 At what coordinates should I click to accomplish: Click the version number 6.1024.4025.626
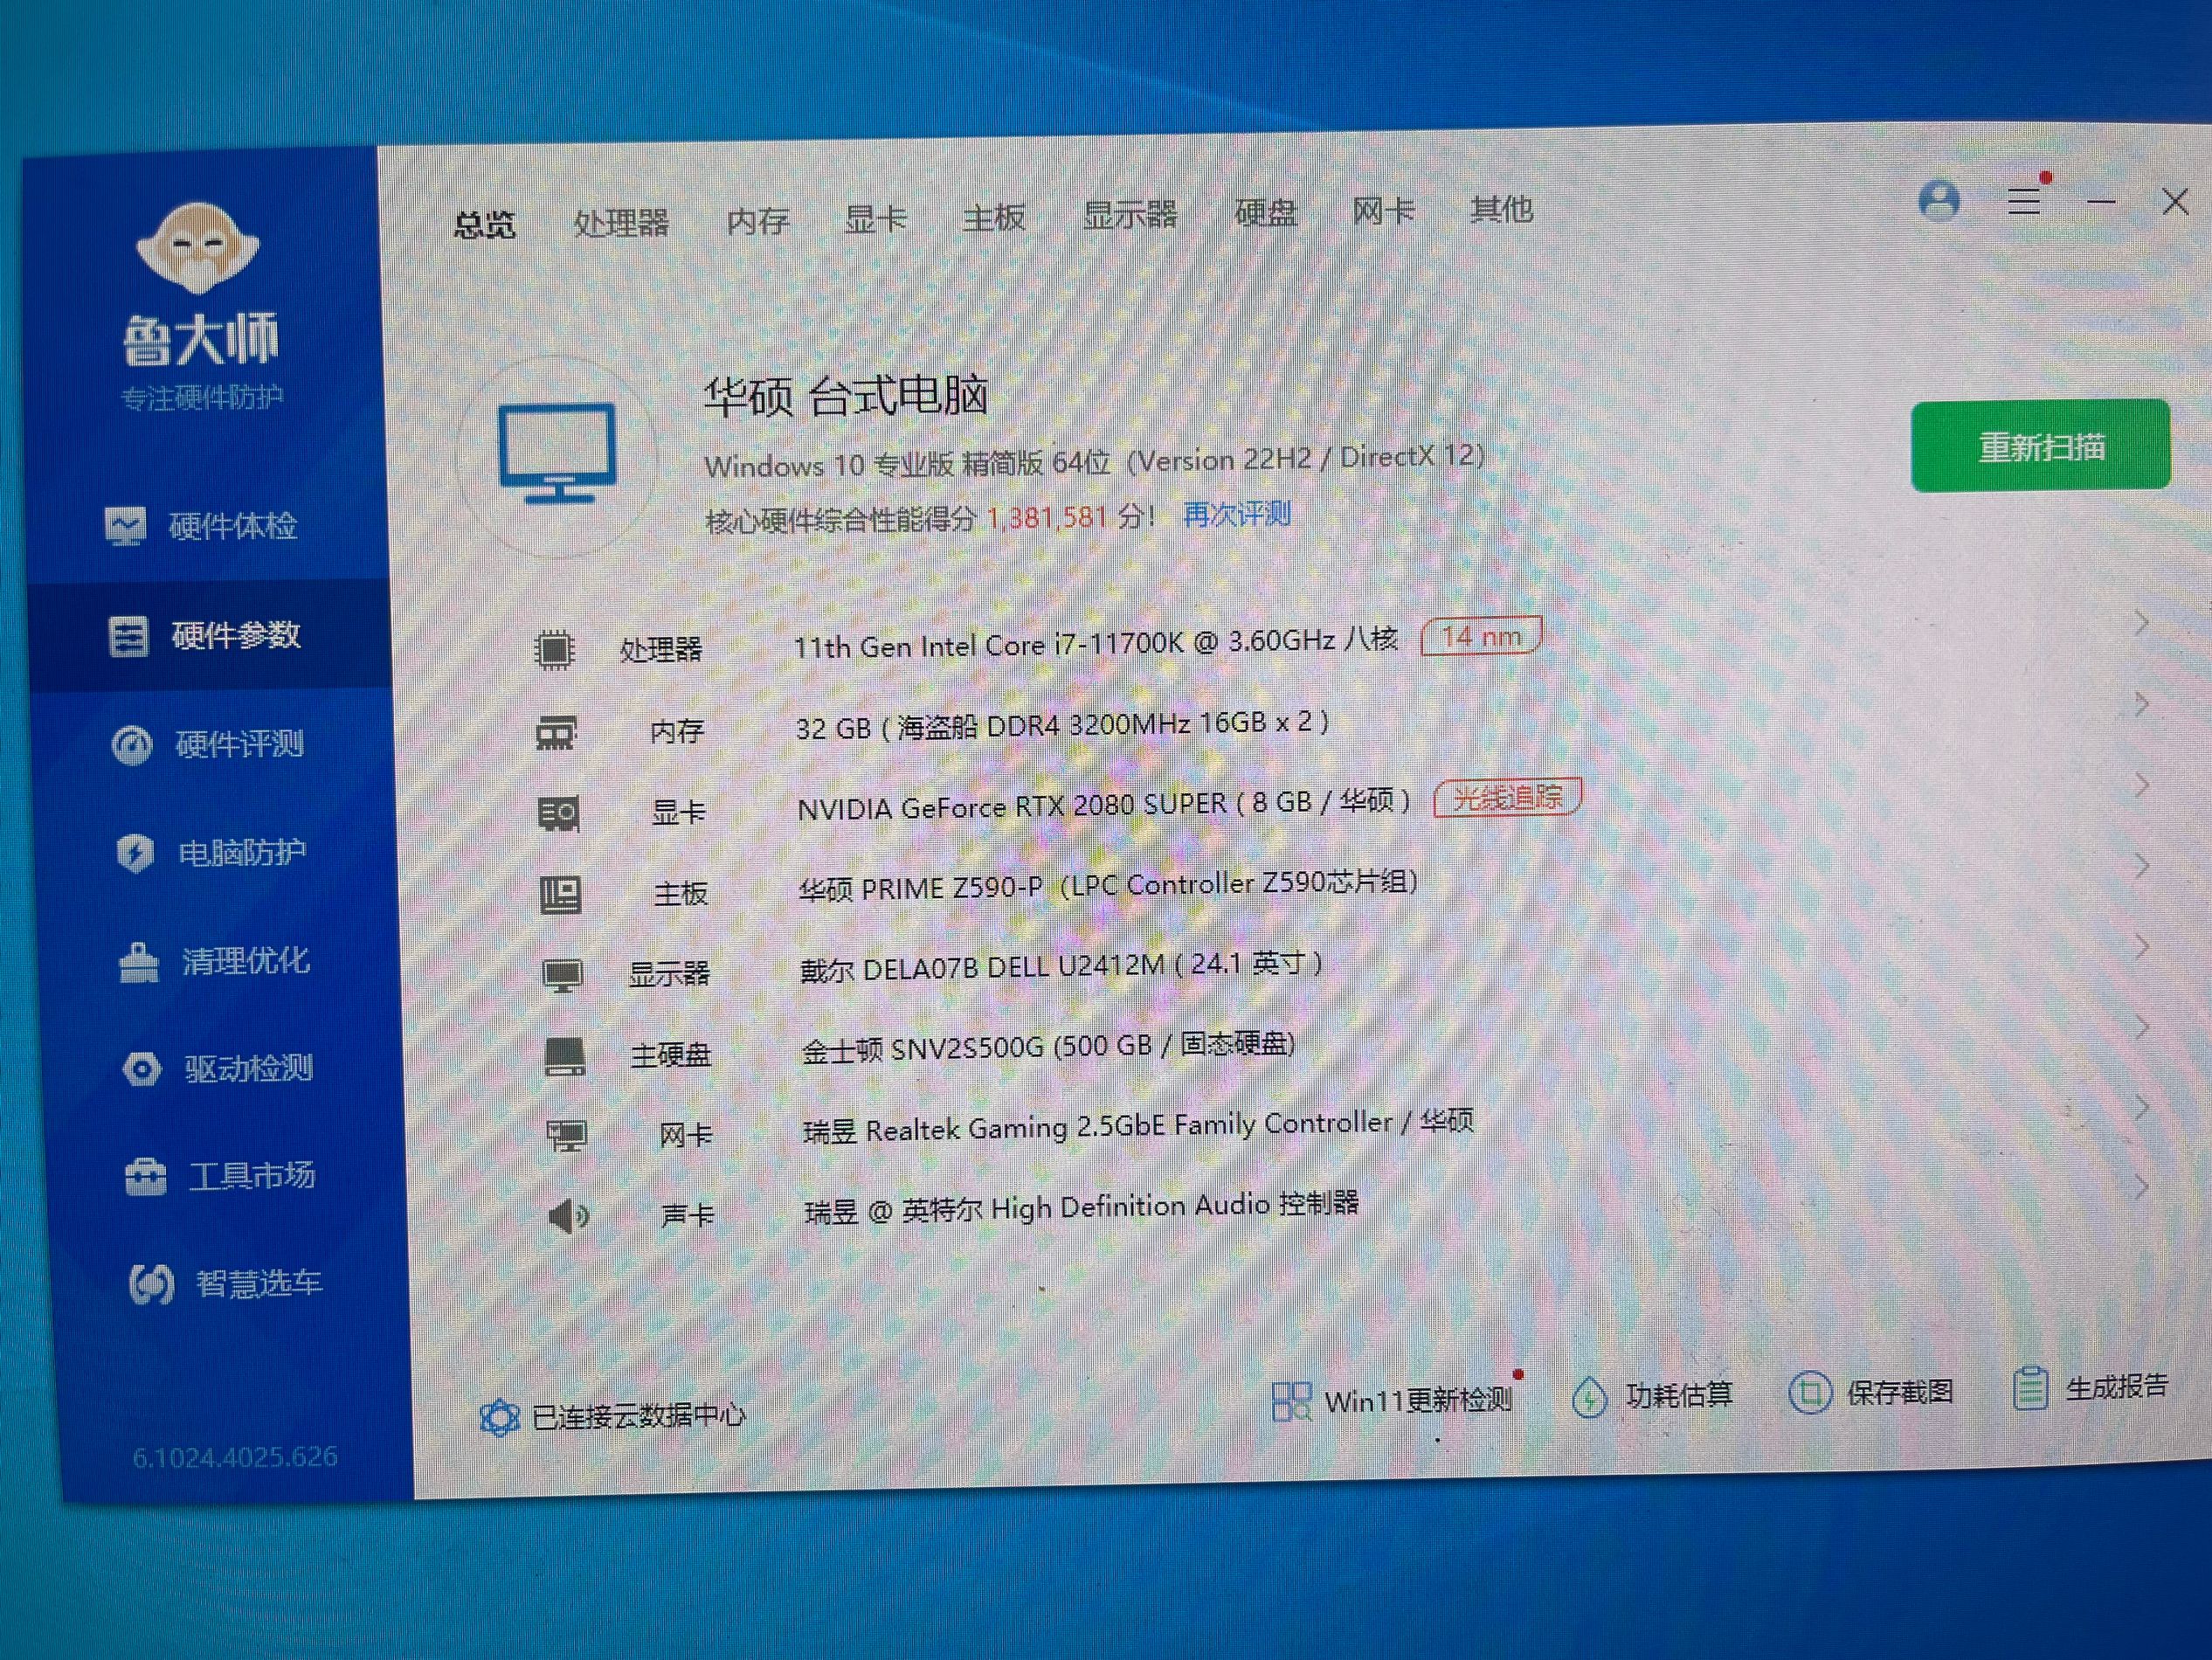235,1457
